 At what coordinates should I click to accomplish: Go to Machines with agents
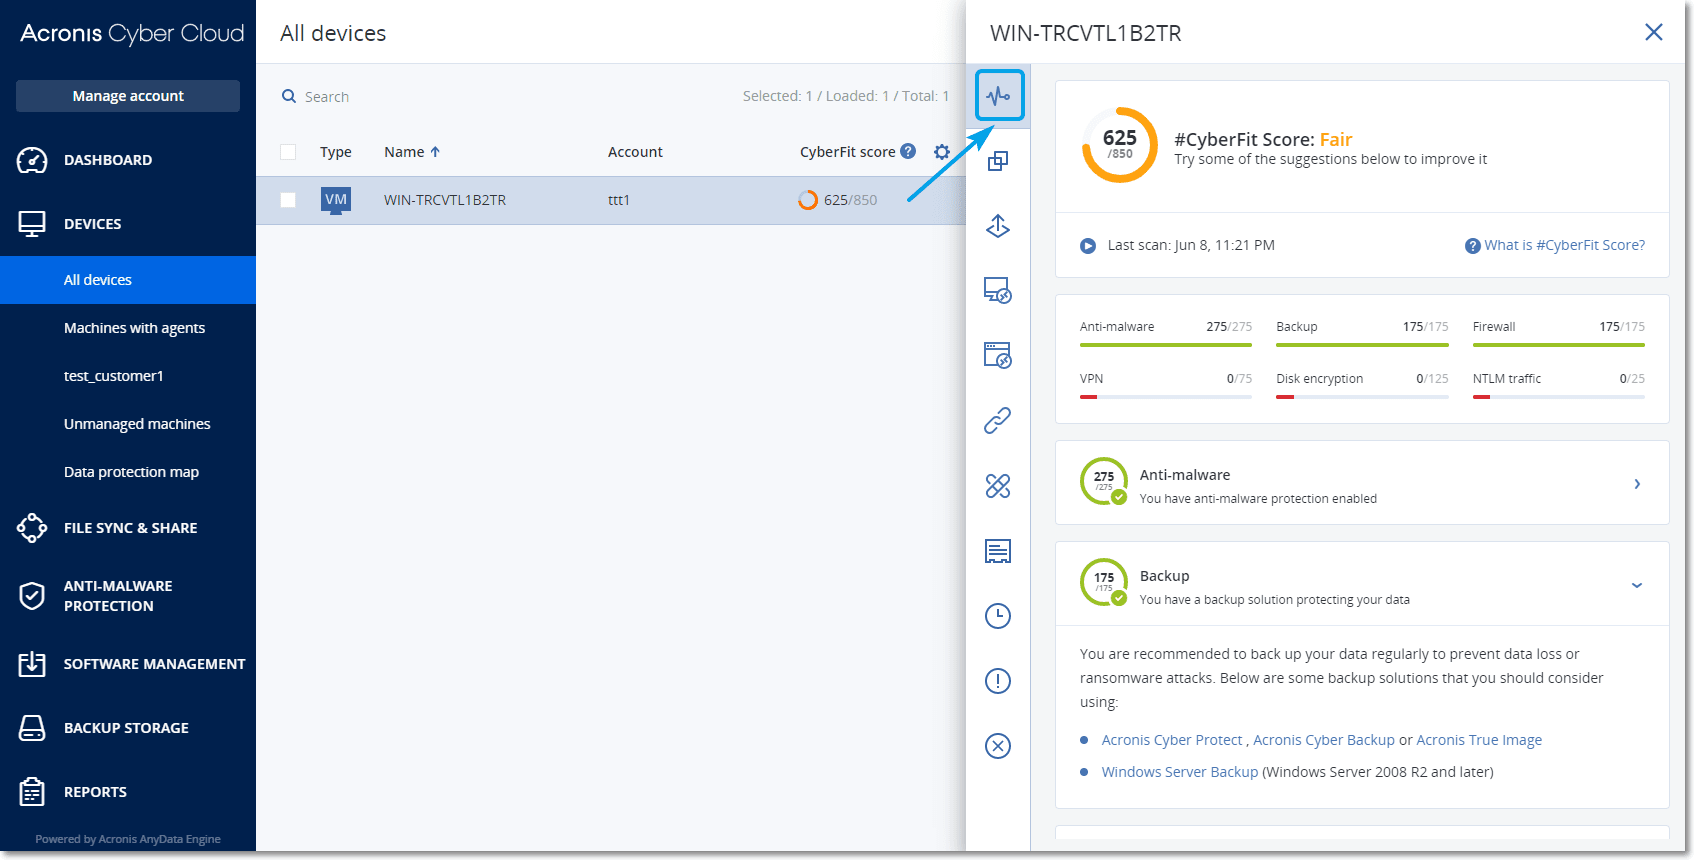[128, 328]
